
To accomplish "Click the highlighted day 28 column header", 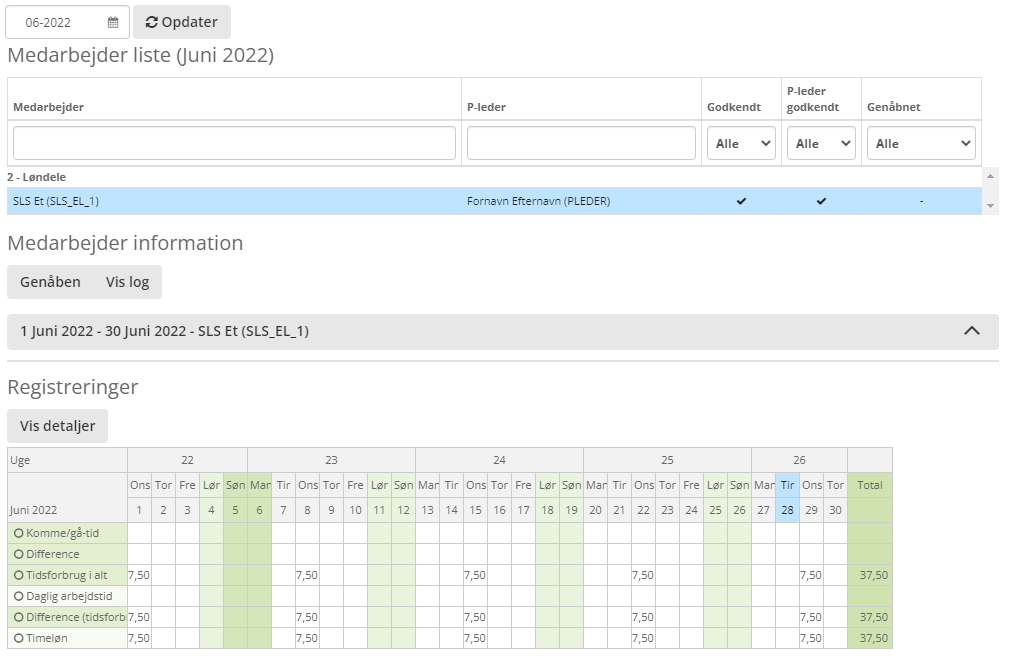I will pyautogui.click(x=787, y=509).
